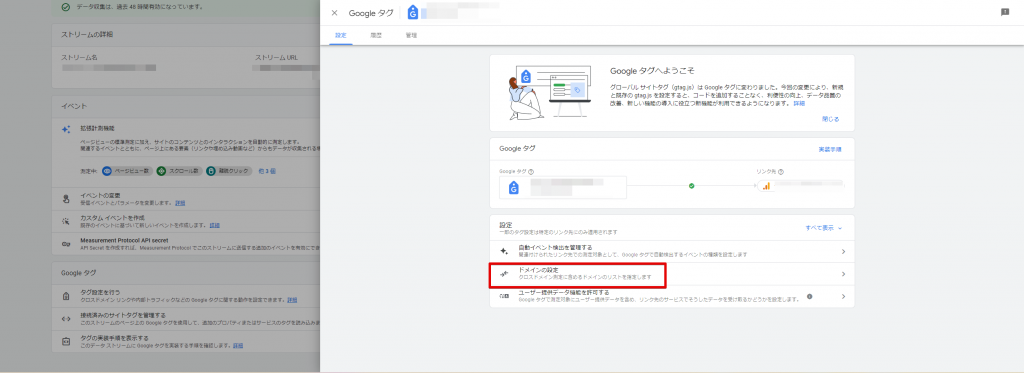Click icon for ユーザー提供データ機能を許可する
The width and height of the screenshot is (1024, 373).
504,297
